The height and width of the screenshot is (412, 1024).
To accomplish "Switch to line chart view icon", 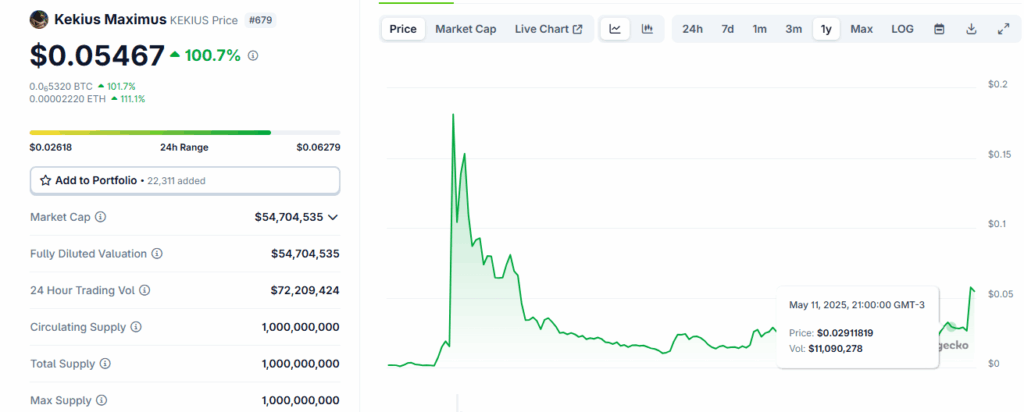I will tap(615, 29).
